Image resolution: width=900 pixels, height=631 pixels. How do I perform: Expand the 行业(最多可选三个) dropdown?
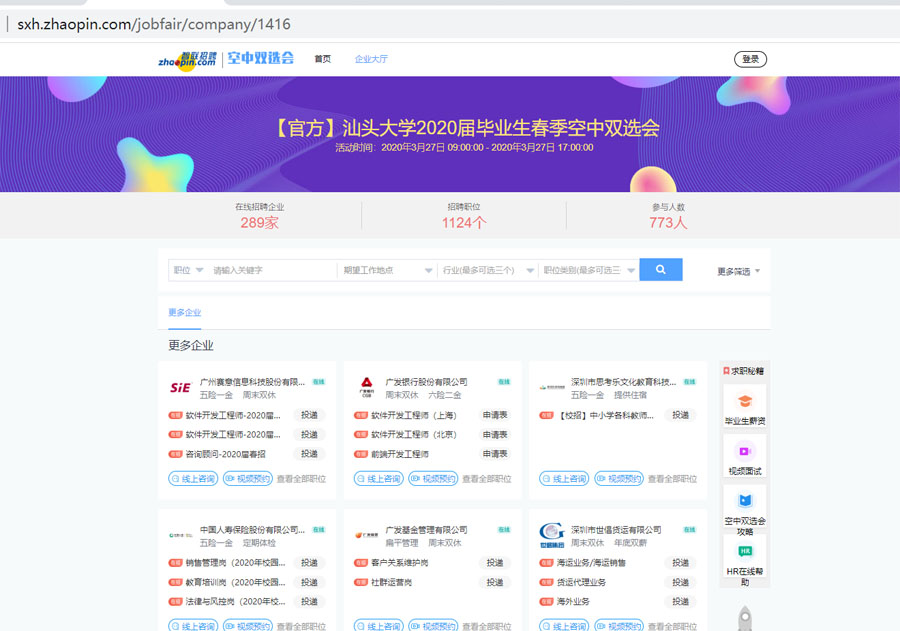(487, 270)
